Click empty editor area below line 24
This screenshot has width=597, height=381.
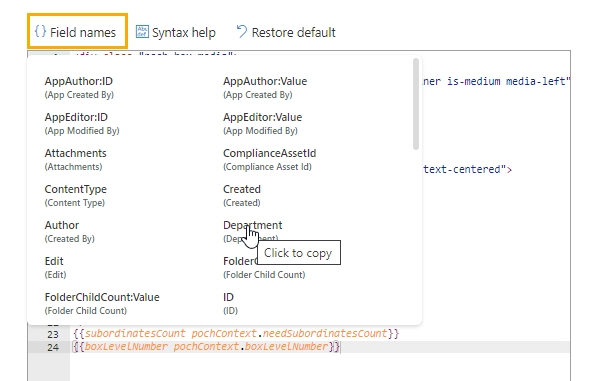click(320, 367)
